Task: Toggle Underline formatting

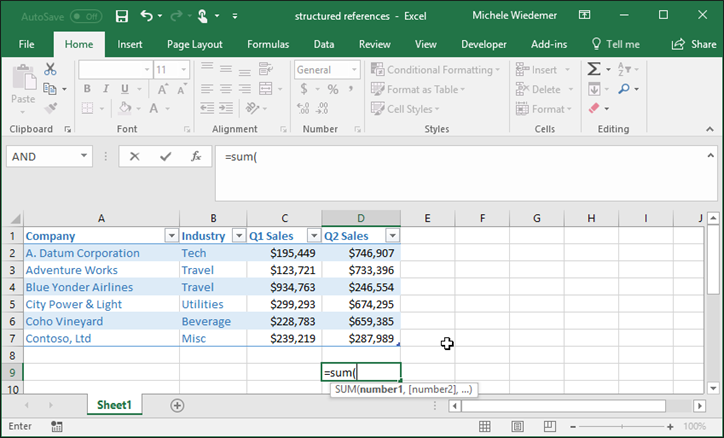Action: [x=125, y=89]
